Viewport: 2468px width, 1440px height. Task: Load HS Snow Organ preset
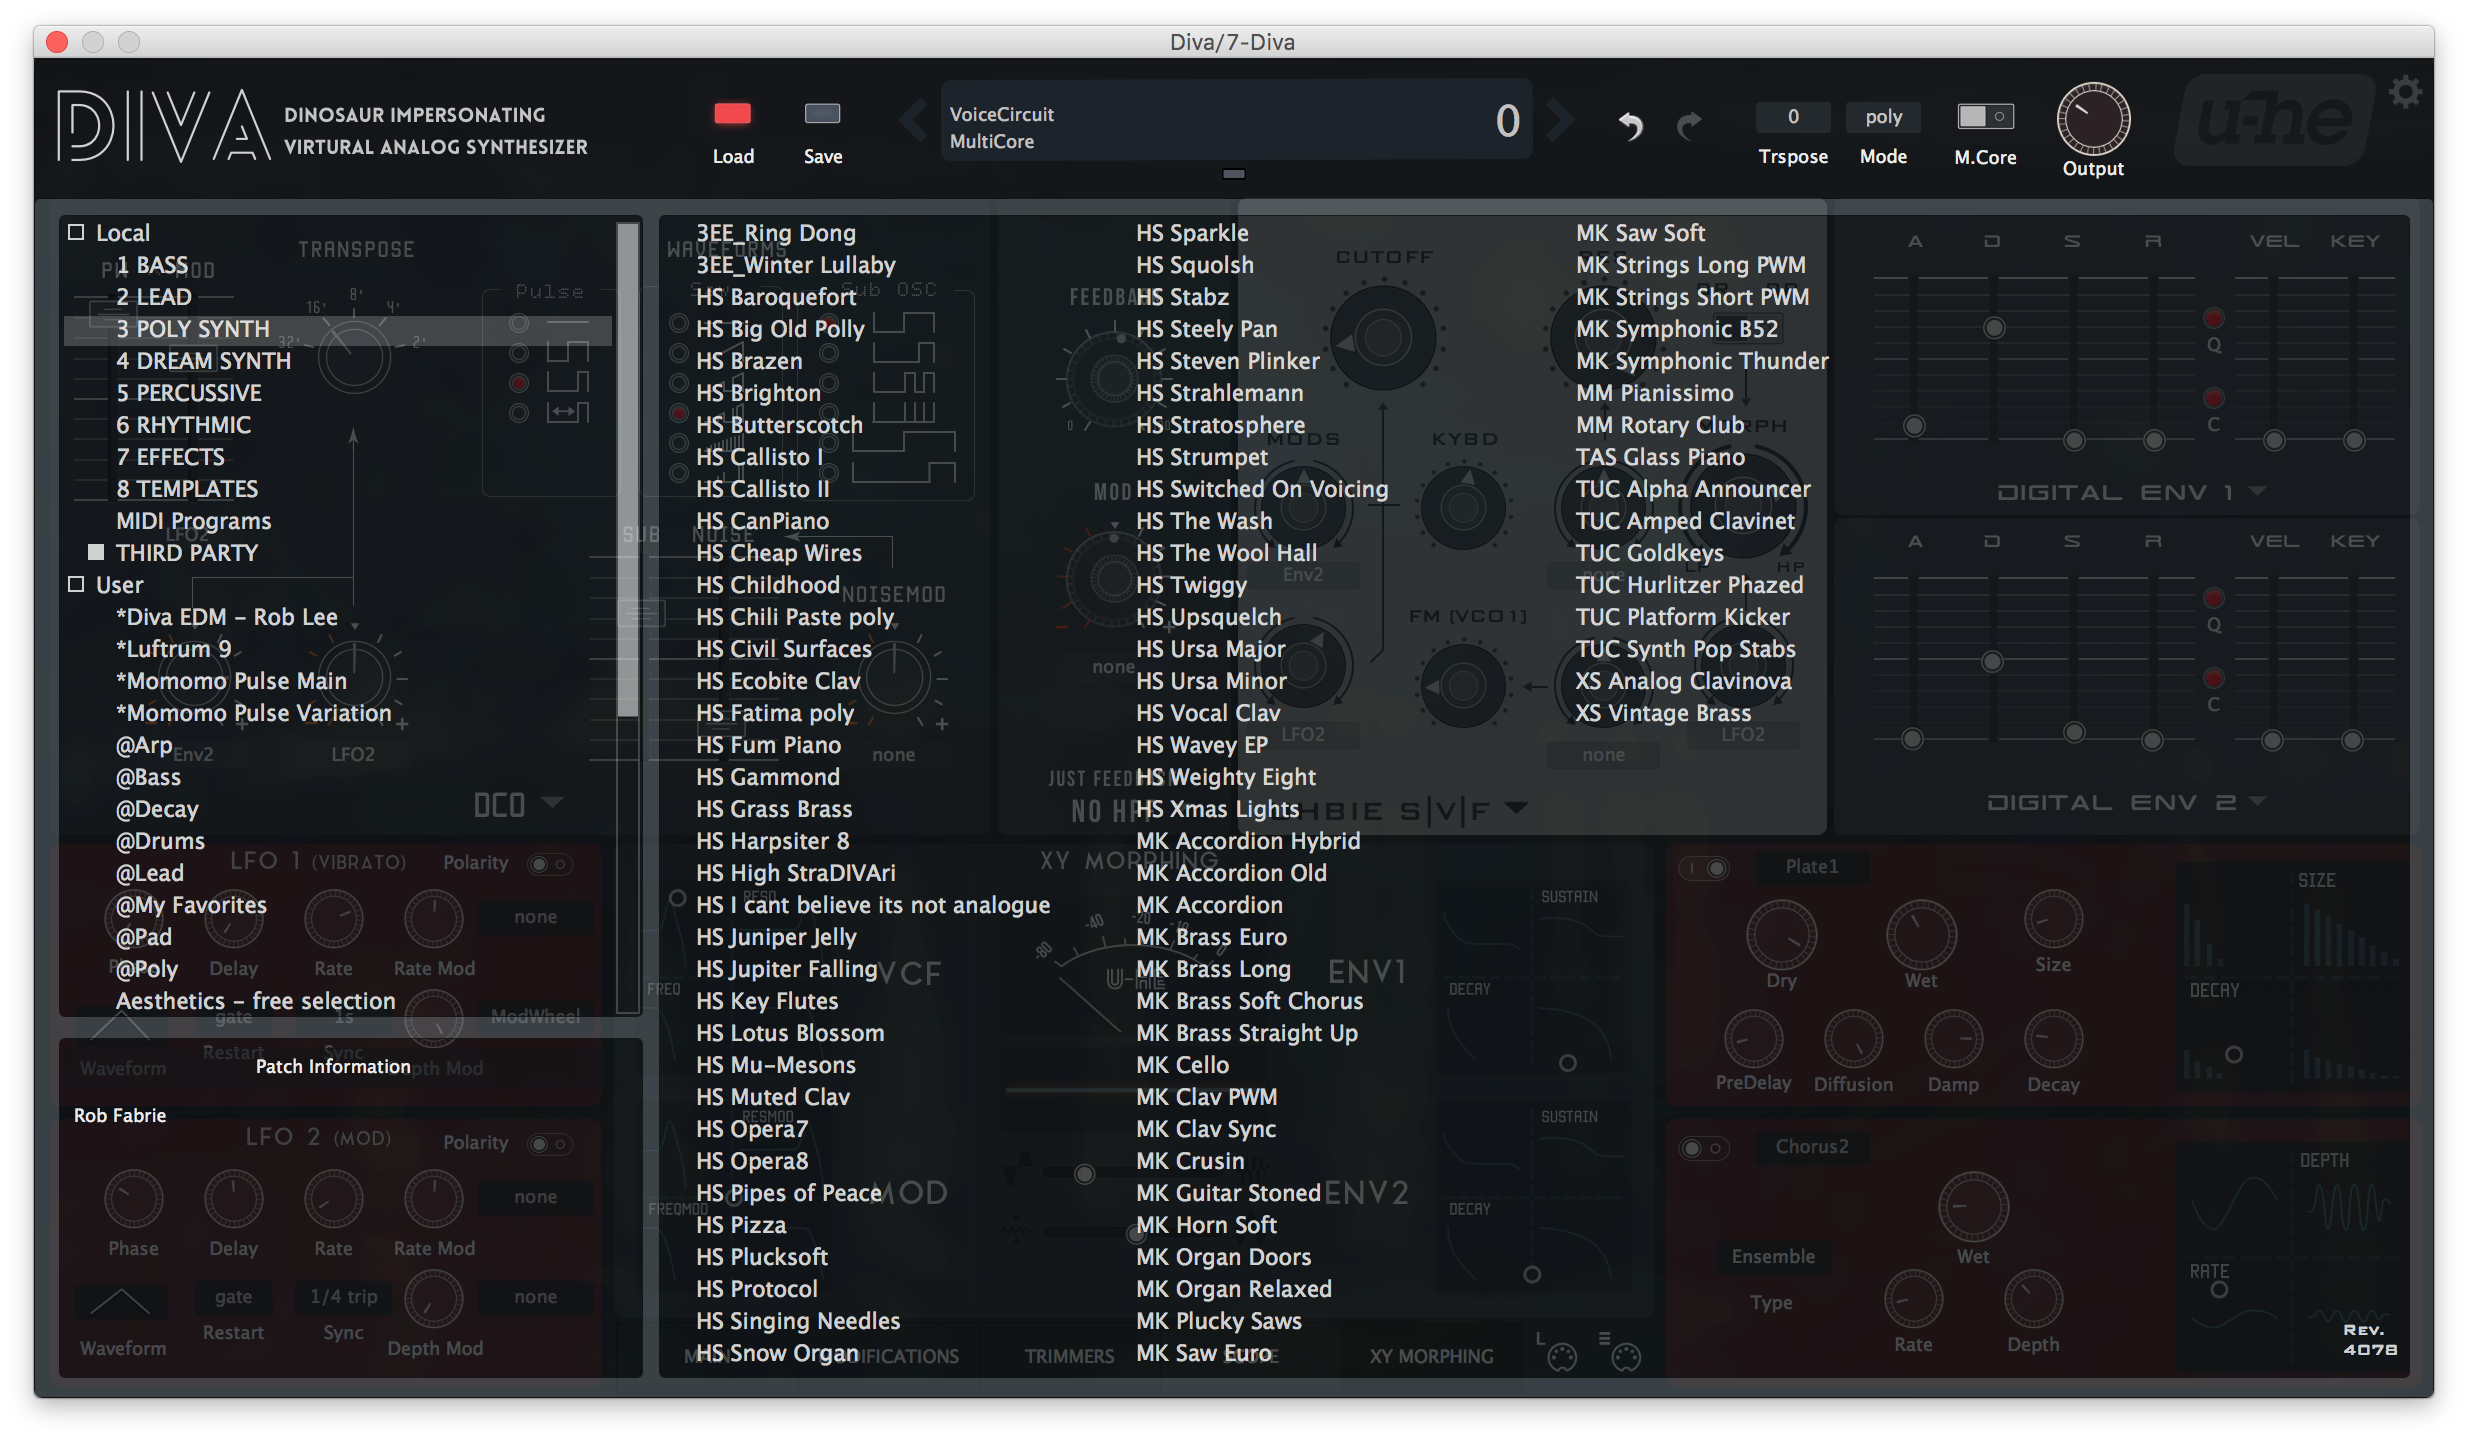(777, 1353)
